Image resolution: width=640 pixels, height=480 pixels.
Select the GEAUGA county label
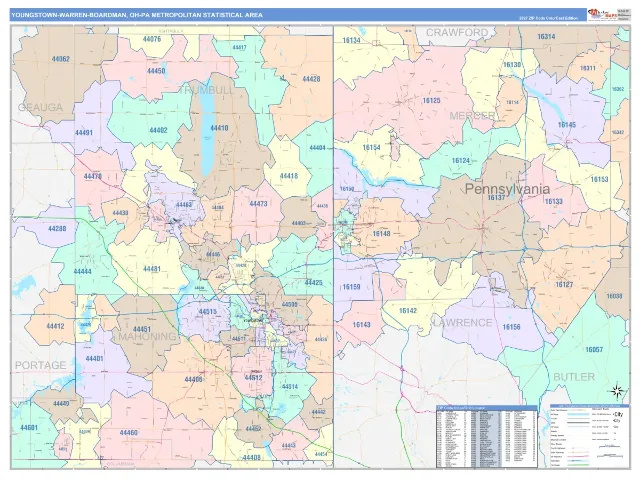pyautogui.click(x=40, y=107)
